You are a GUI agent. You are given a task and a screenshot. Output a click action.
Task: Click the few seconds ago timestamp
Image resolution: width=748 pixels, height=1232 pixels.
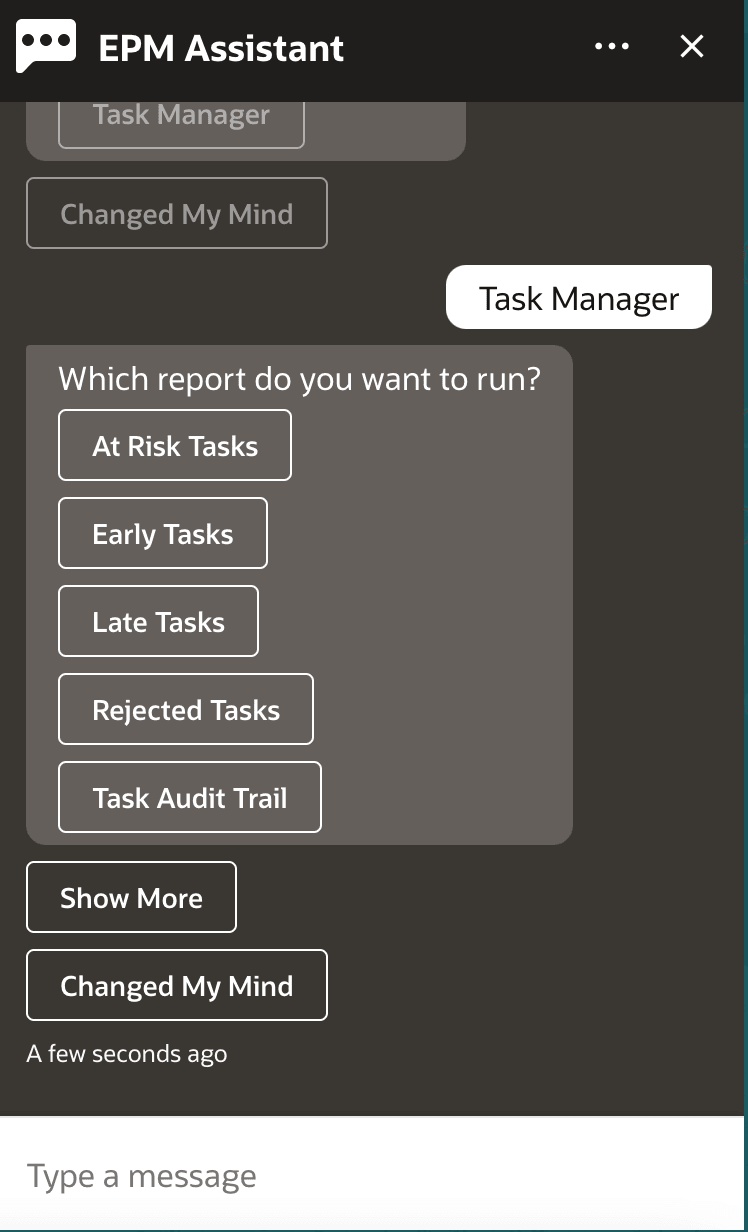tap(127, 1053)
